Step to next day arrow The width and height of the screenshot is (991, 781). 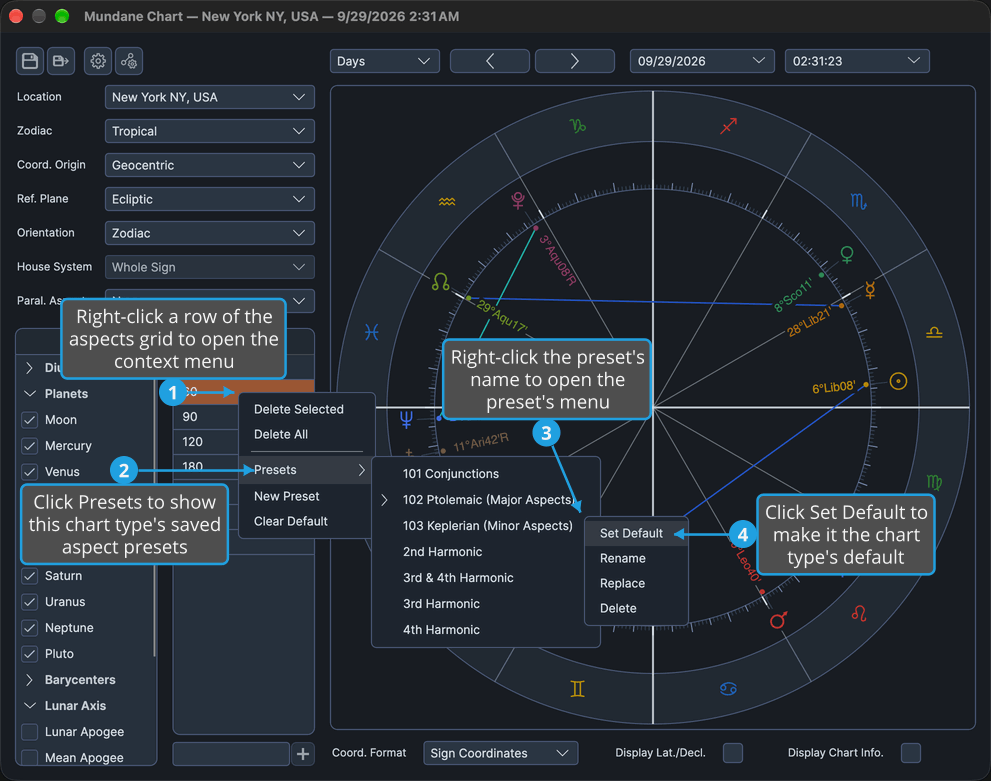(x=575, y=61)
